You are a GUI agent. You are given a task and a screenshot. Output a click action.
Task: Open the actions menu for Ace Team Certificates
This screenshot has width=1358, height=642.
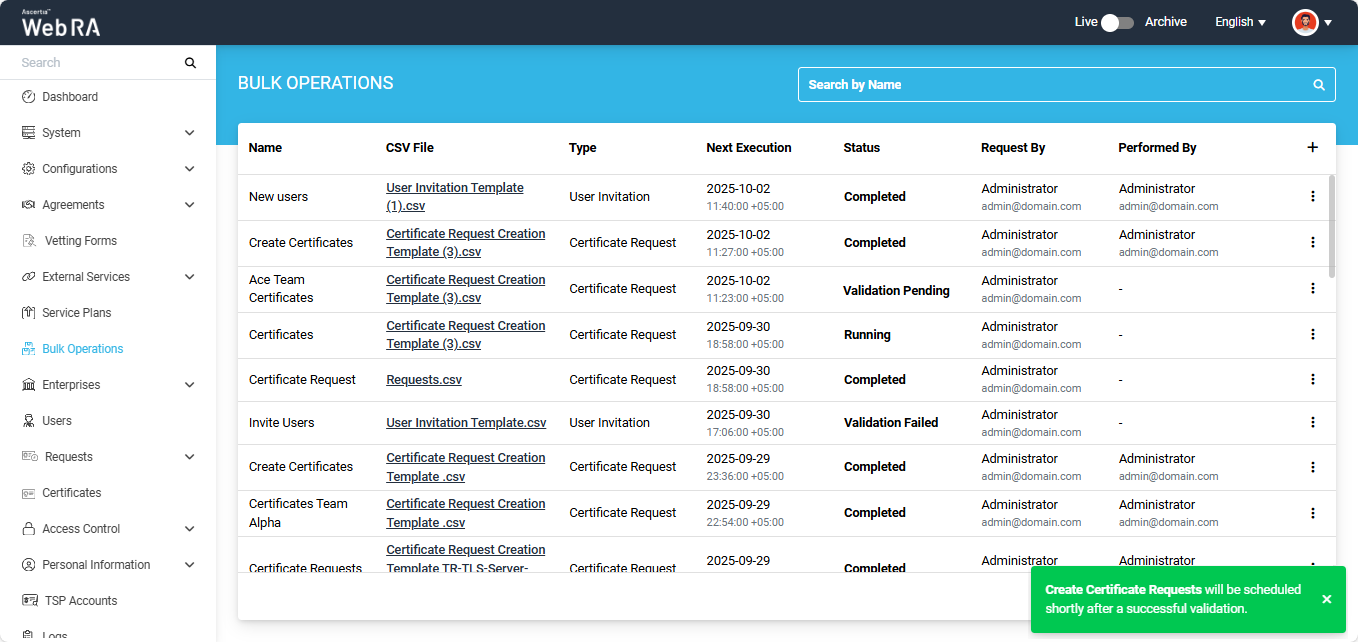pyautogui.click(x=1313, y=288)
